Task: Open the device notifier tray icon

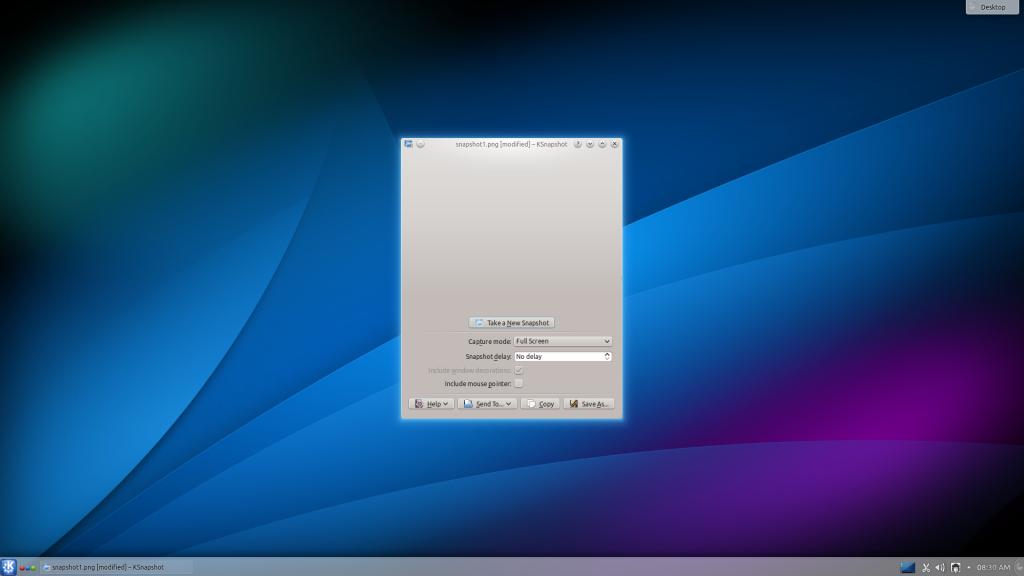Action: click(955, 568)
